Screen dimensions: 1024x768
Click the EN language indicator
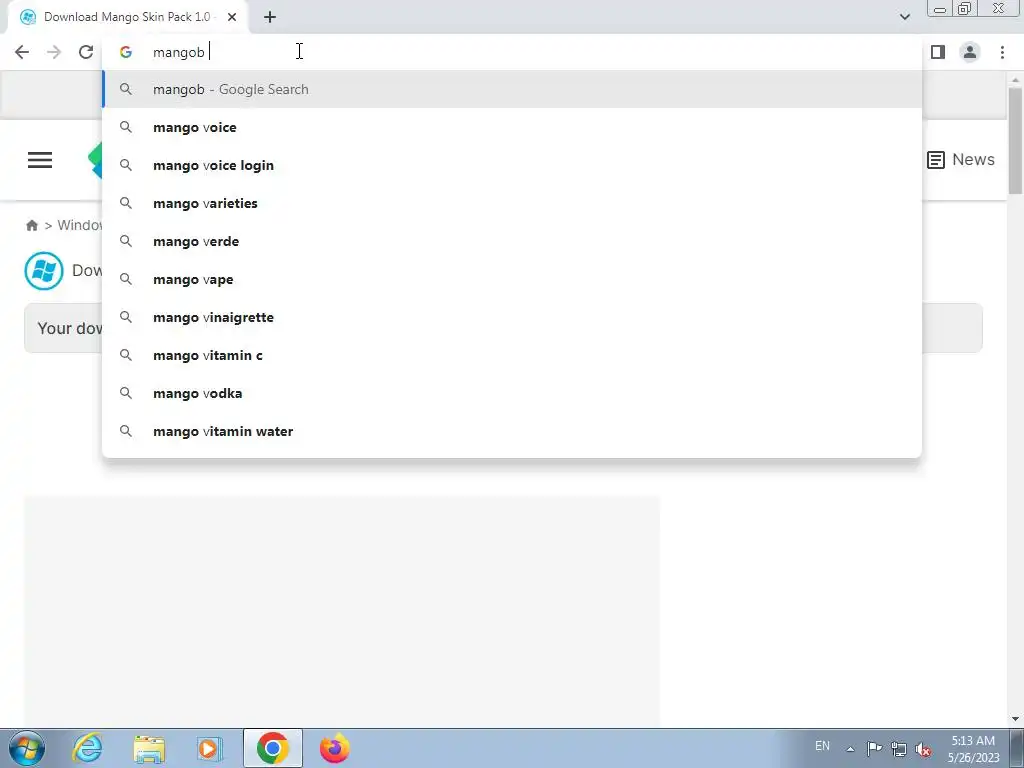tap(822, 745)
